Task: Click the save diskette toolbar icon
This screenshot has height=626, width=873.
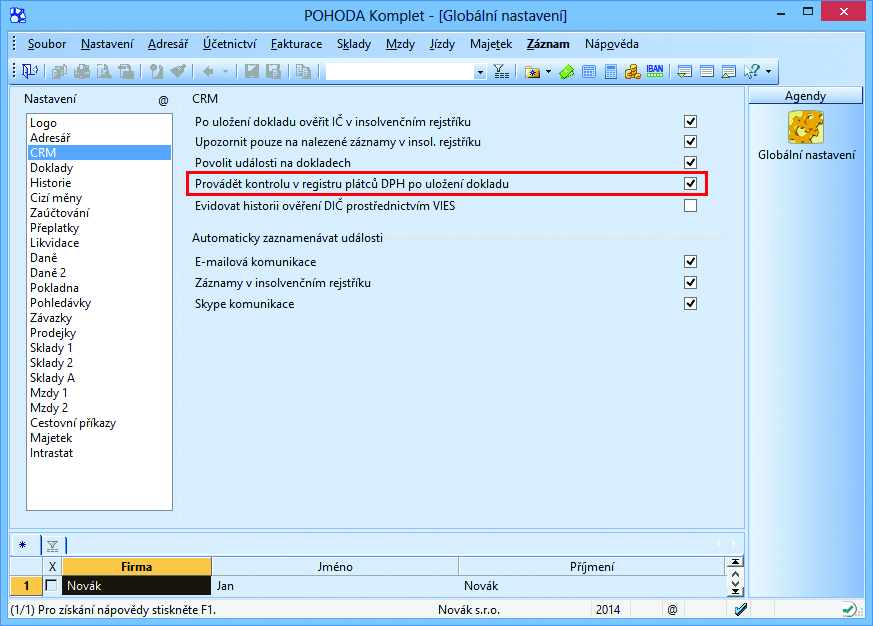Action: 252,71
